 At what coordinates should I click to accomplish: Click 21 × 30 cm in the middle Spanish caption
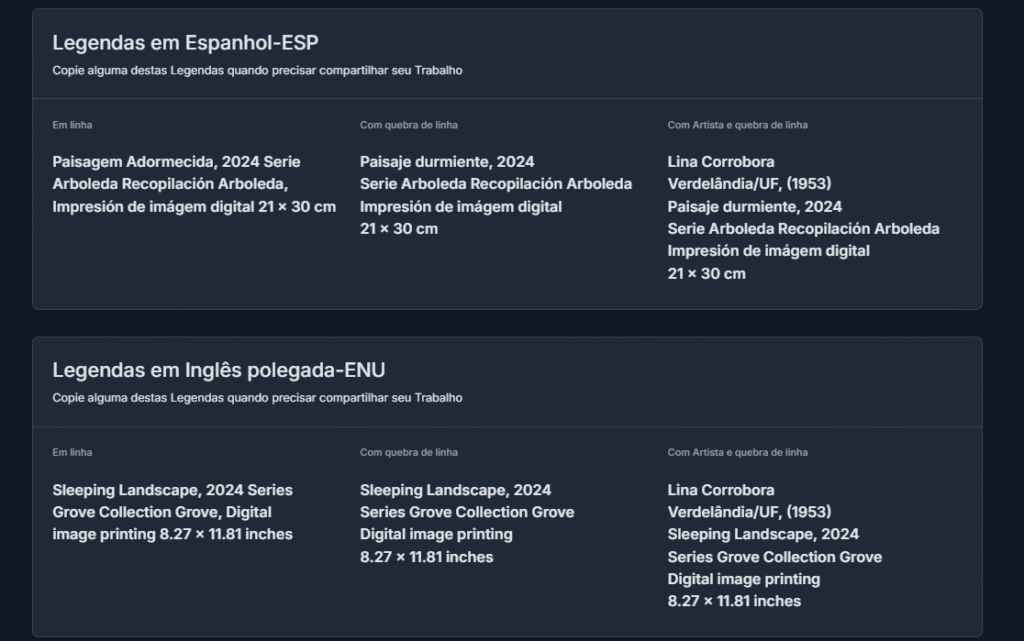[x=399, y=229]
